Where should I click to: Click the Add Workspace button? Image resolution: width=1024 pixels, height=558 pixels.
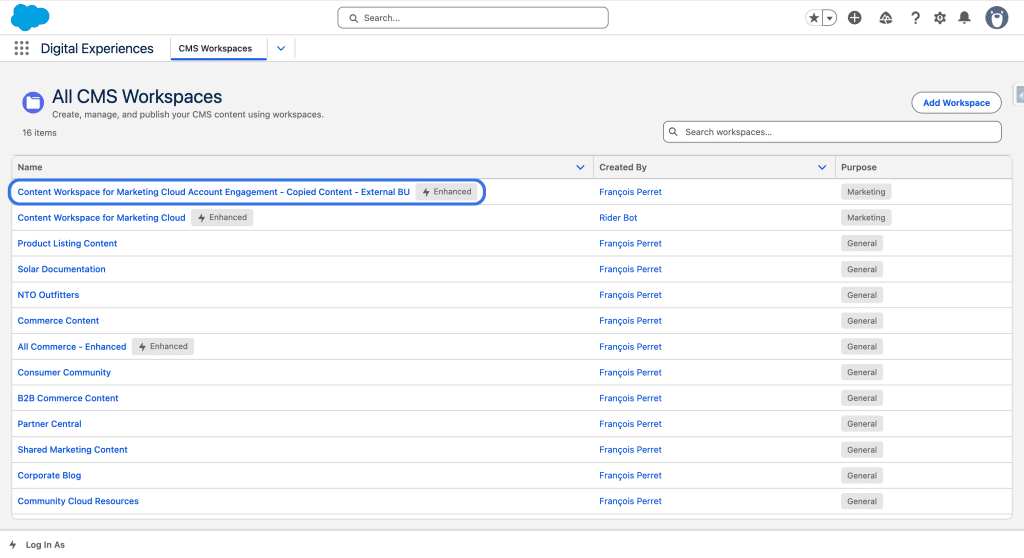pyautogui.click(x=956, y=103)
